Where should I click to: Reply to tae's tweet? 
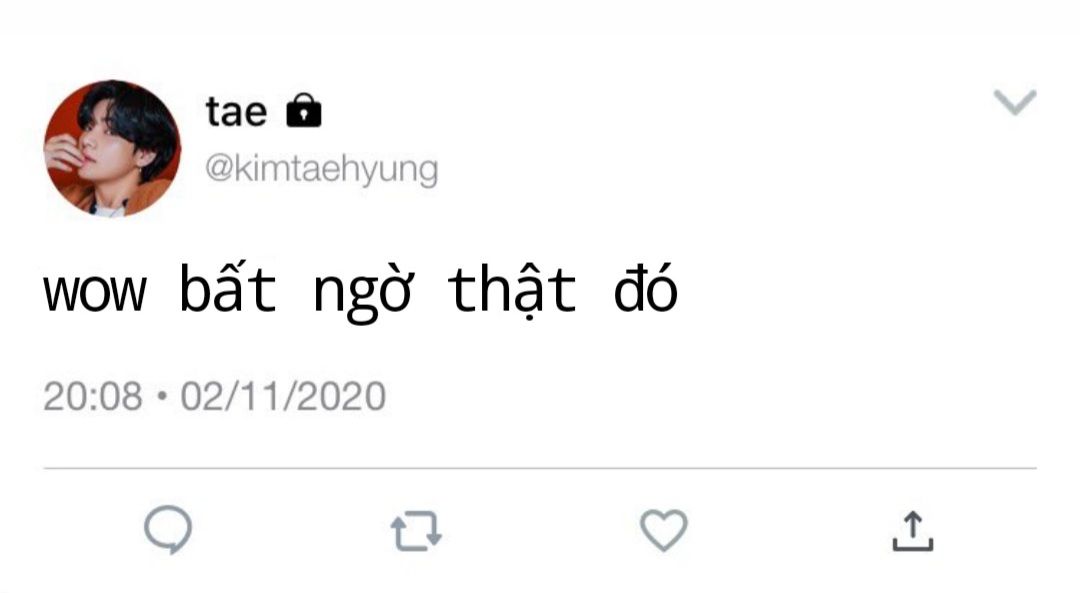(x=167, y=531)
